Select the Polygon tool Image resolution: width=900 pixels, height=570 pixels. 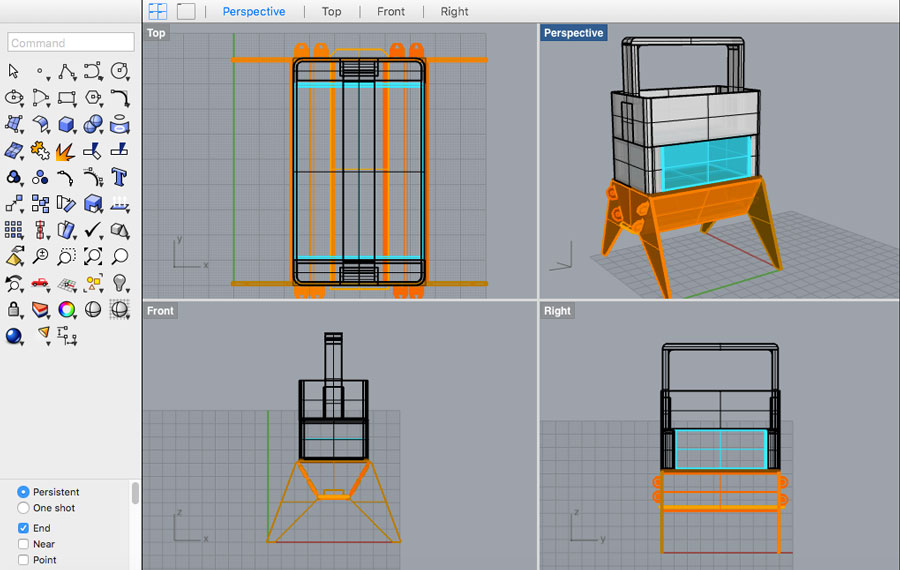93,98
